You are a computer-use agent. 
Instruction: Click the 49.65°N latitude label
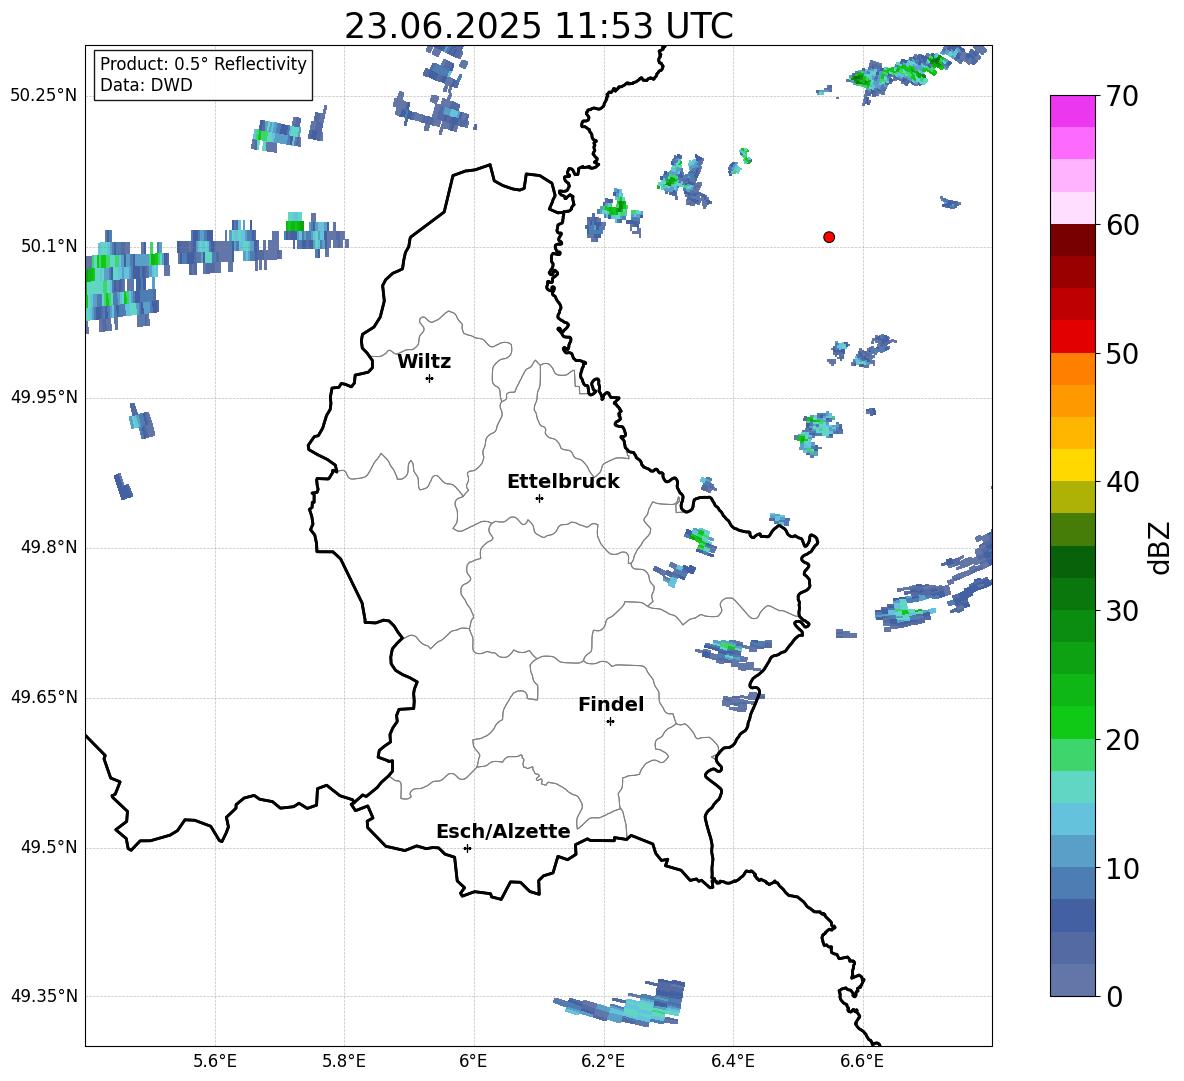point(44,697)
